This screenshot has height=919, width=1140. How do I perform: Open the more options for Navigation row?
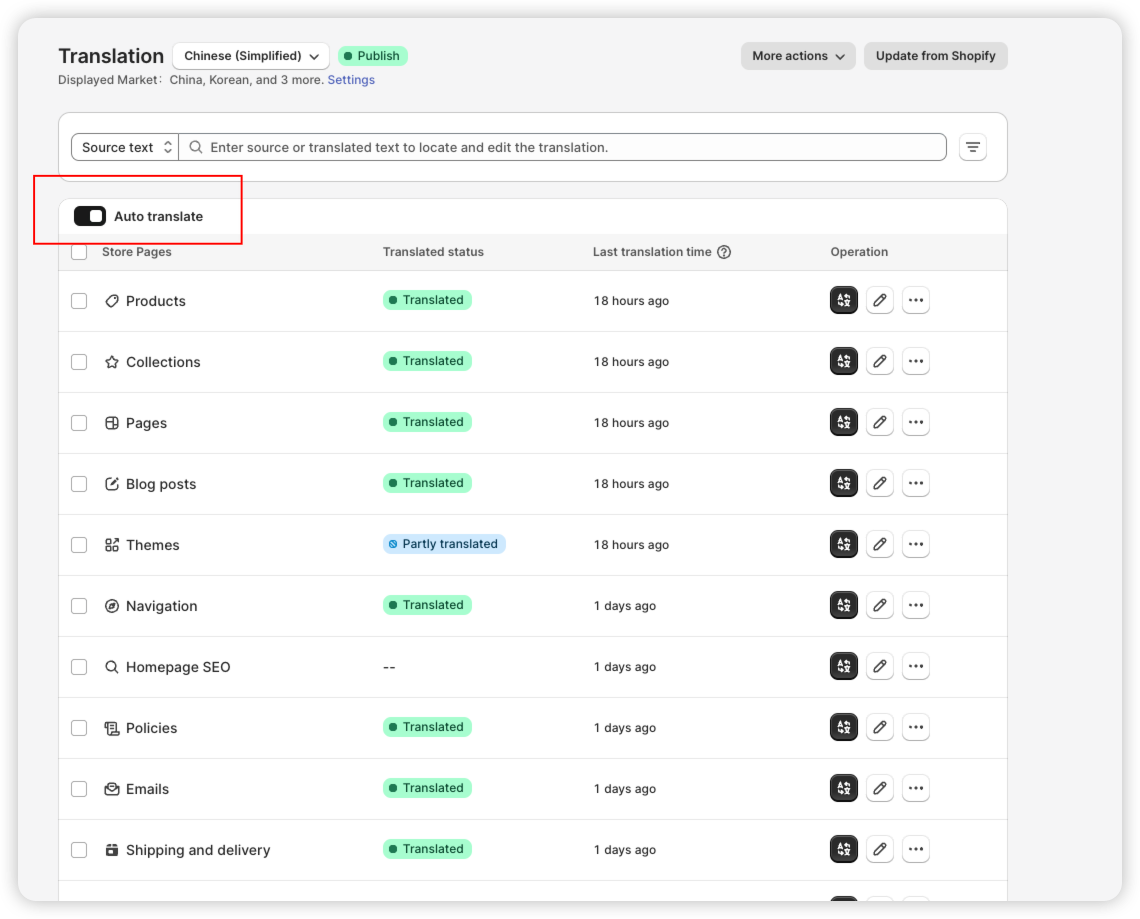(915, 606)
